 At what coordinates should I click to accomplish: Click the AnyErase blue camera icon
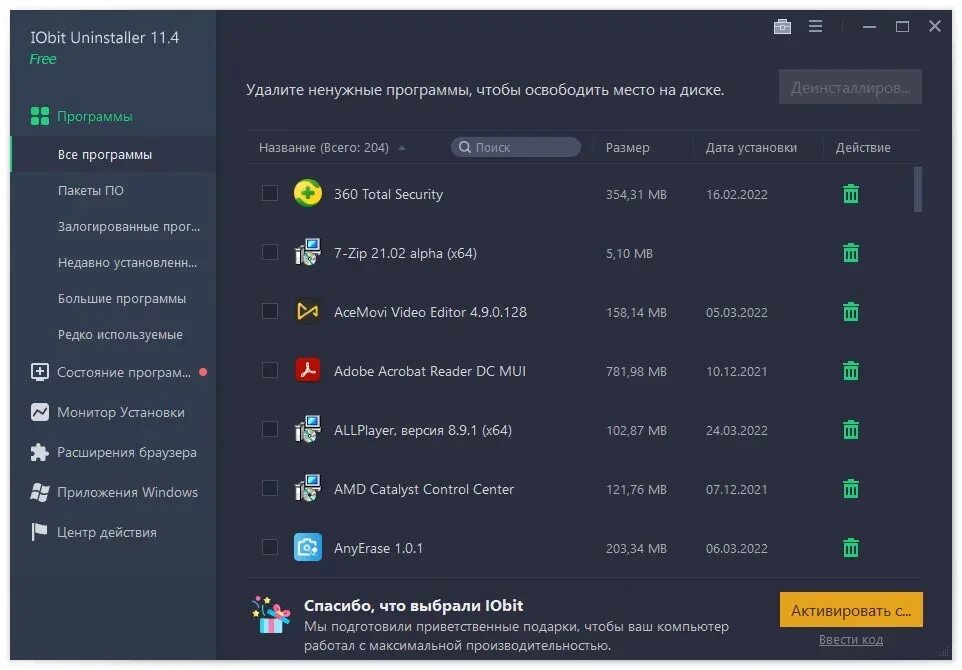[x=308, y=547]
